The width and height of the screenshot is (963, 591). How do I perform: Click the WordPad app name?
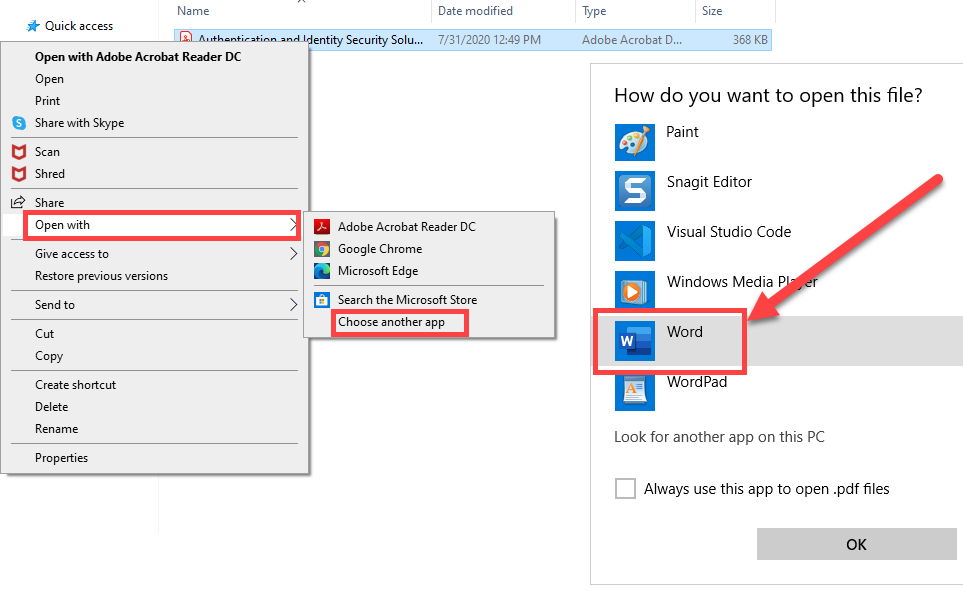(x=697, y=382)
